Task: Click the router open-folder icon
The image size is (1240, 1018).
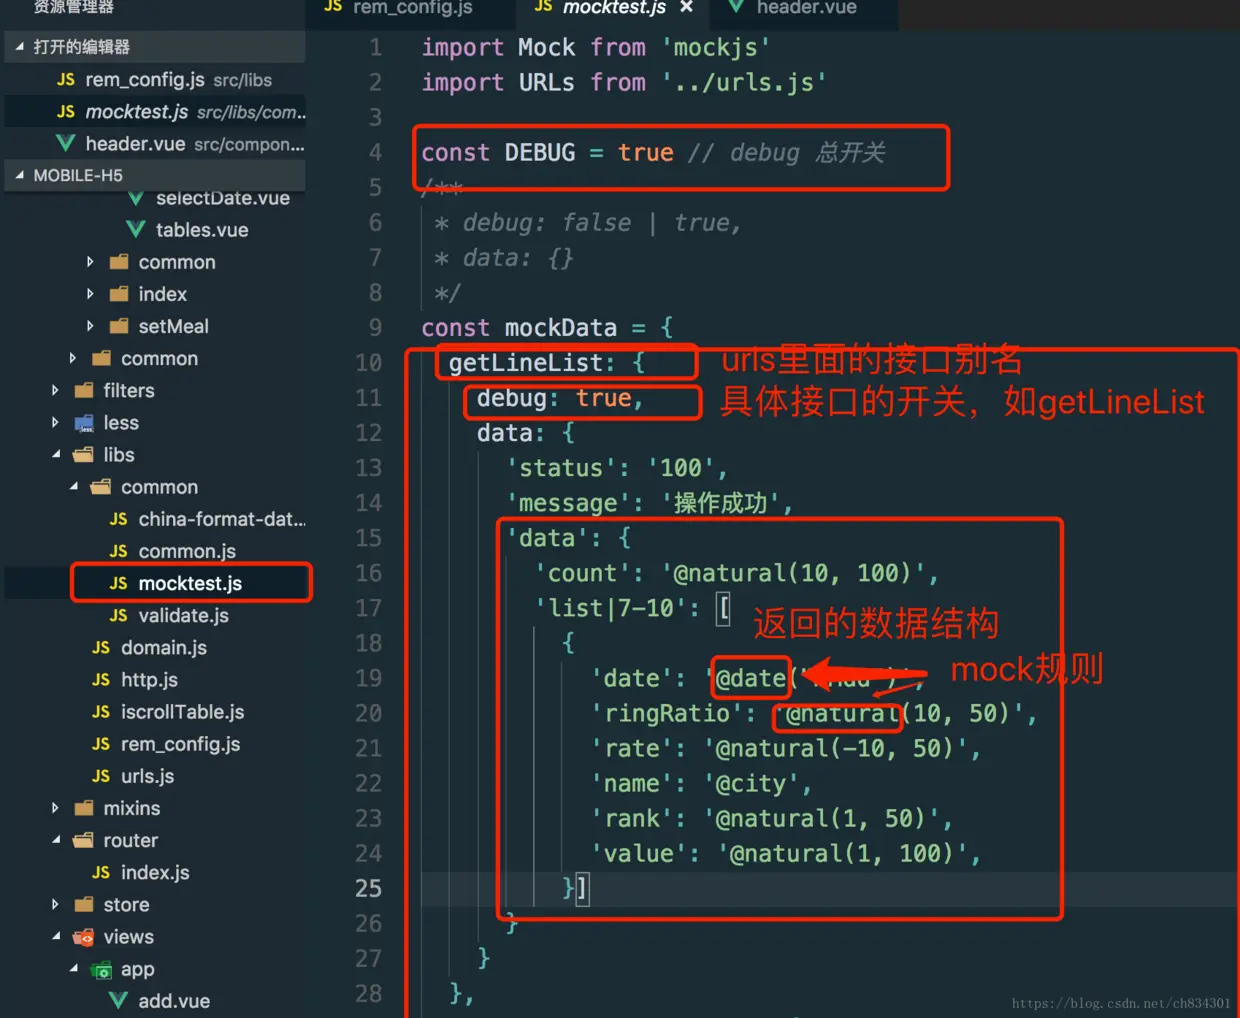Action: tap(84, 840)
